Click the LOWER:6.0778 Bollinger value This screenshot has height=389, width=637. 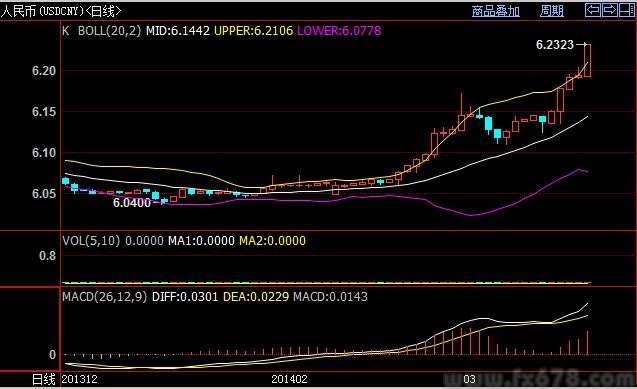click(x=339, y=31)
